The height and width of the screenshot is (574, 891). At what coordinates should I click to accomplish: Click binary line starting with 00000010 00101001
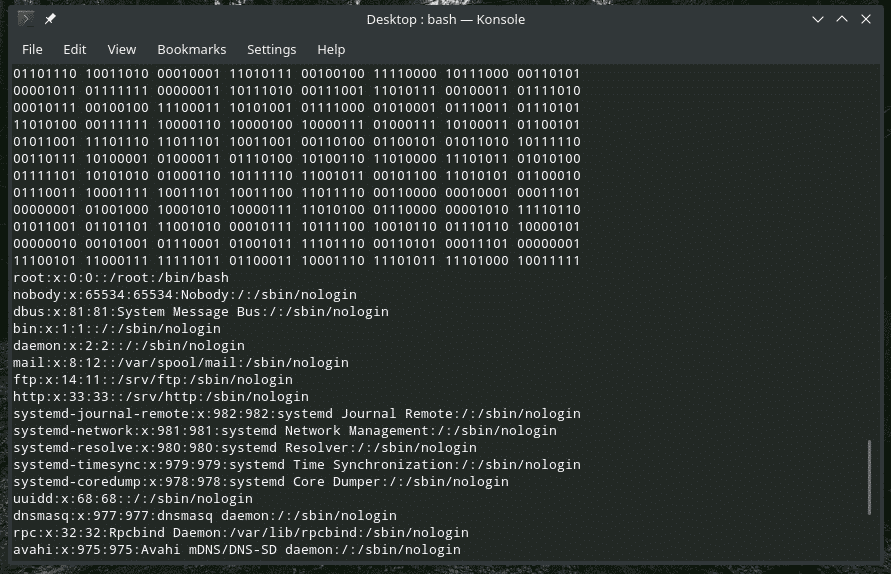pyautogui.click(x=297, y=244)
